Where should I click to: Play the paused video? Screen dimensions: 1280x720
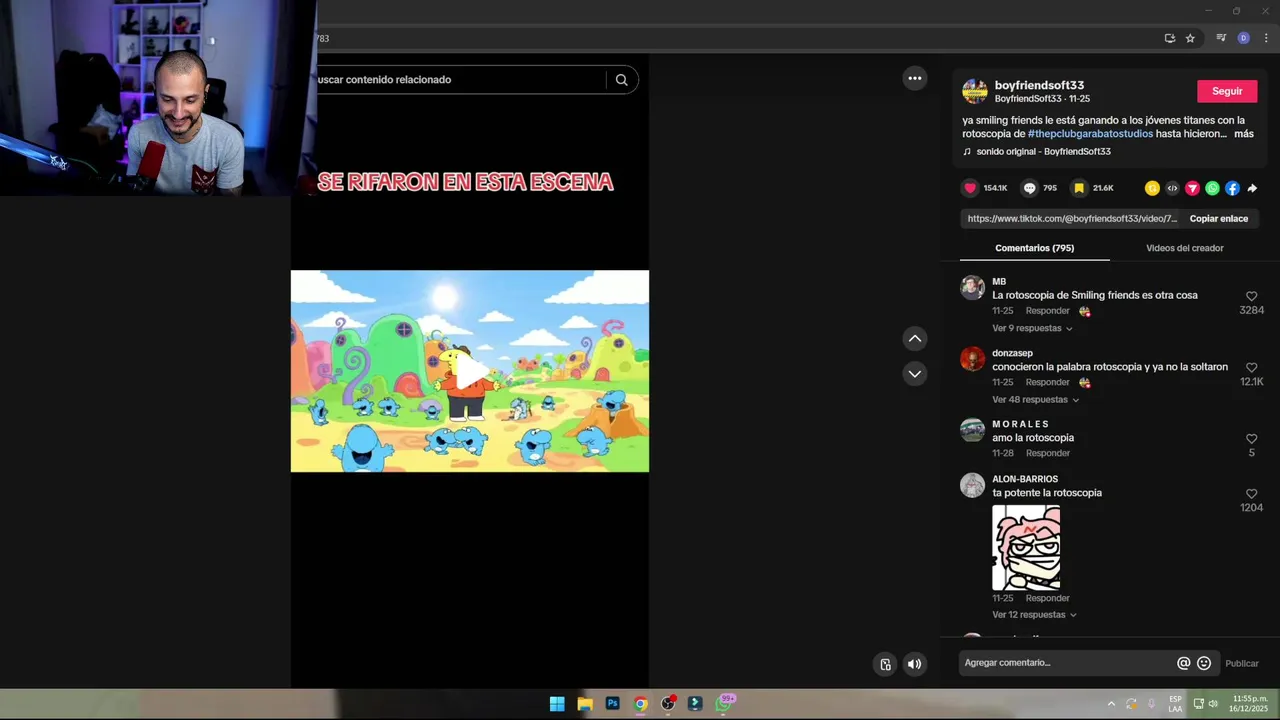pos(470,371)
